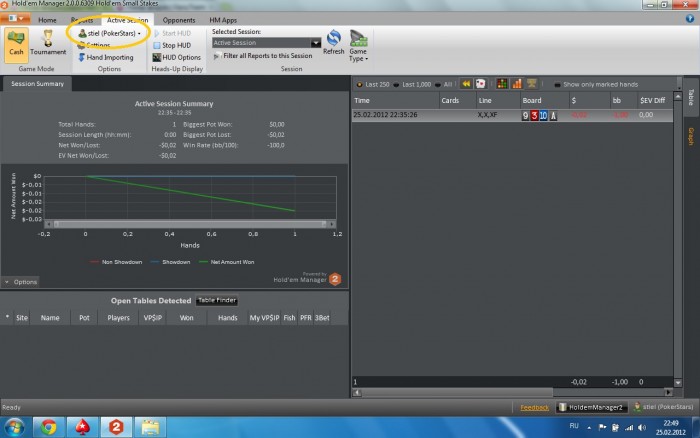The height and width of the screenshot is (438, 700).
Task: Click stiel (PokerStars) in status bar
Action: 663,407
